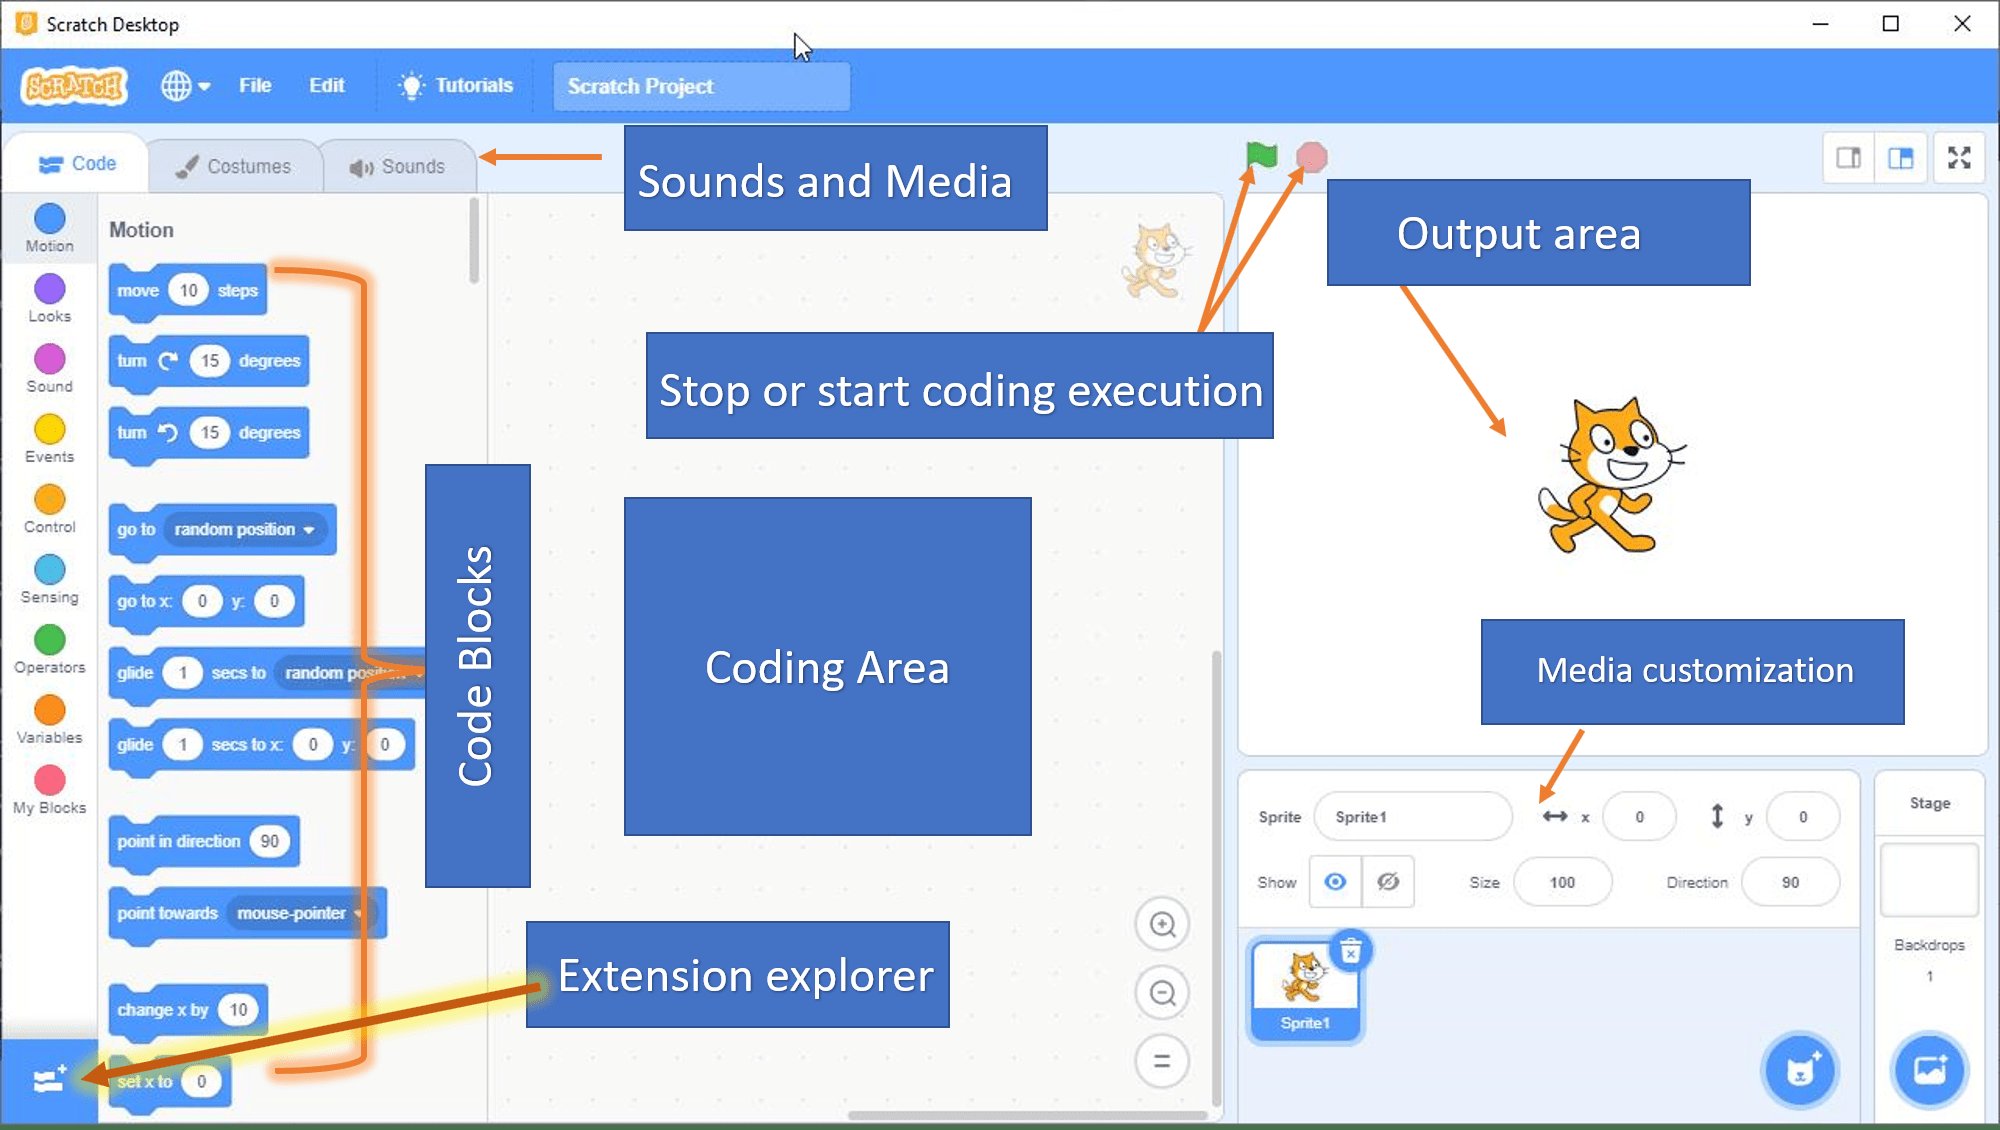This screenshot has width=2000, height=1130.
Task: Hide the sprite with the crossed-eye toggle
Action: (x=1388, y=882)
